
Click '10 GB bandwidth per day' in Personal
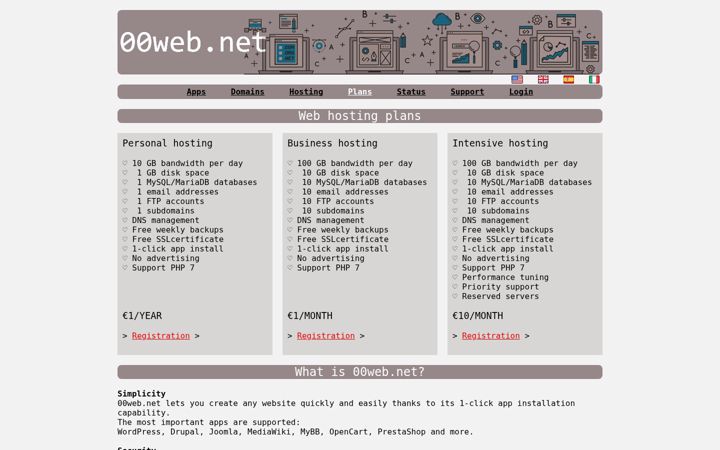click(x=187, y=163)
